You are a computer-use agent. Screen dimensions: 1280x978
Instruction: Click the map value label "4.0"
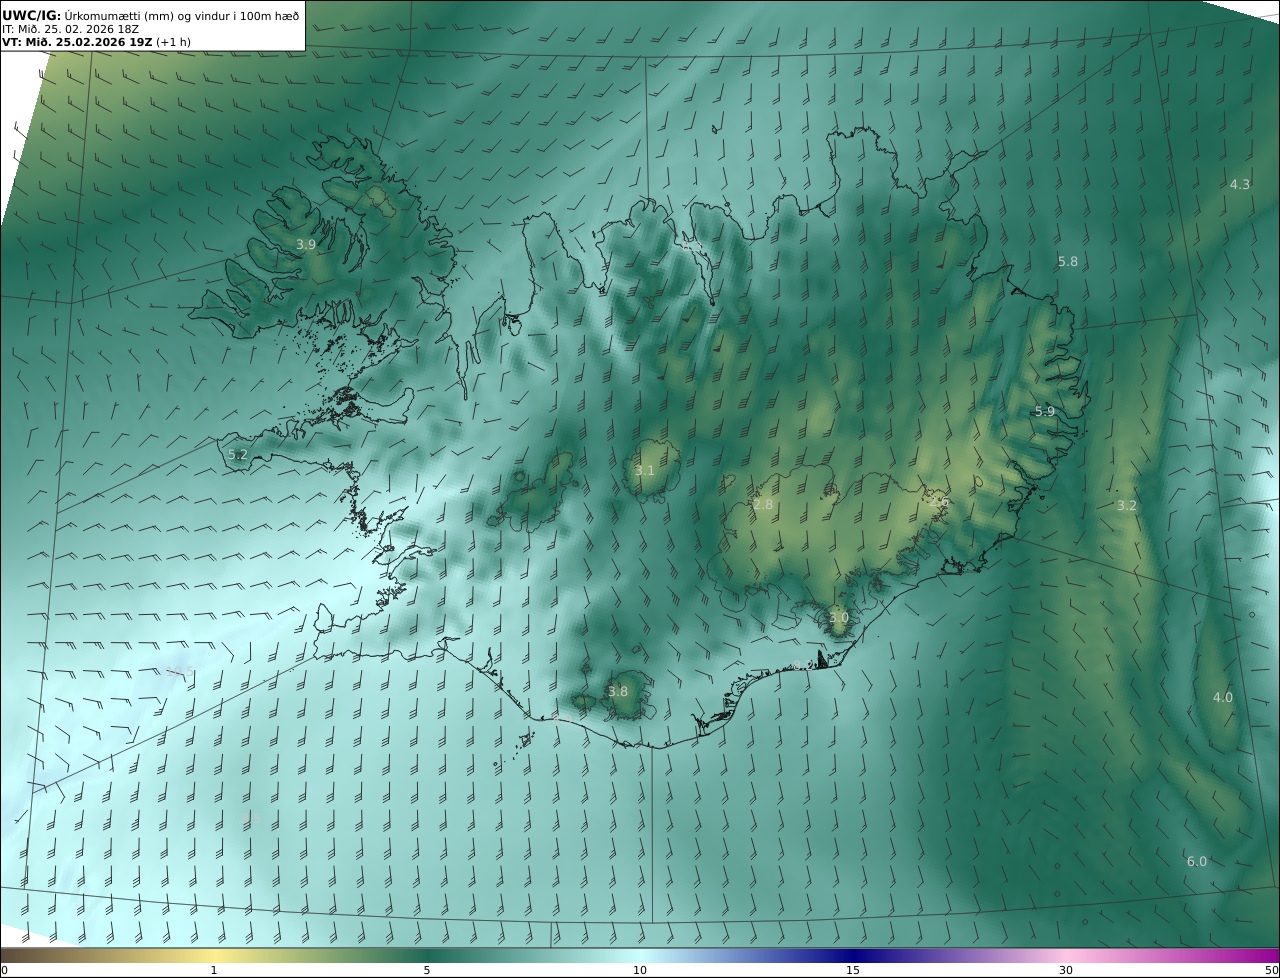pyautogui.click(x=1223, y=698)
